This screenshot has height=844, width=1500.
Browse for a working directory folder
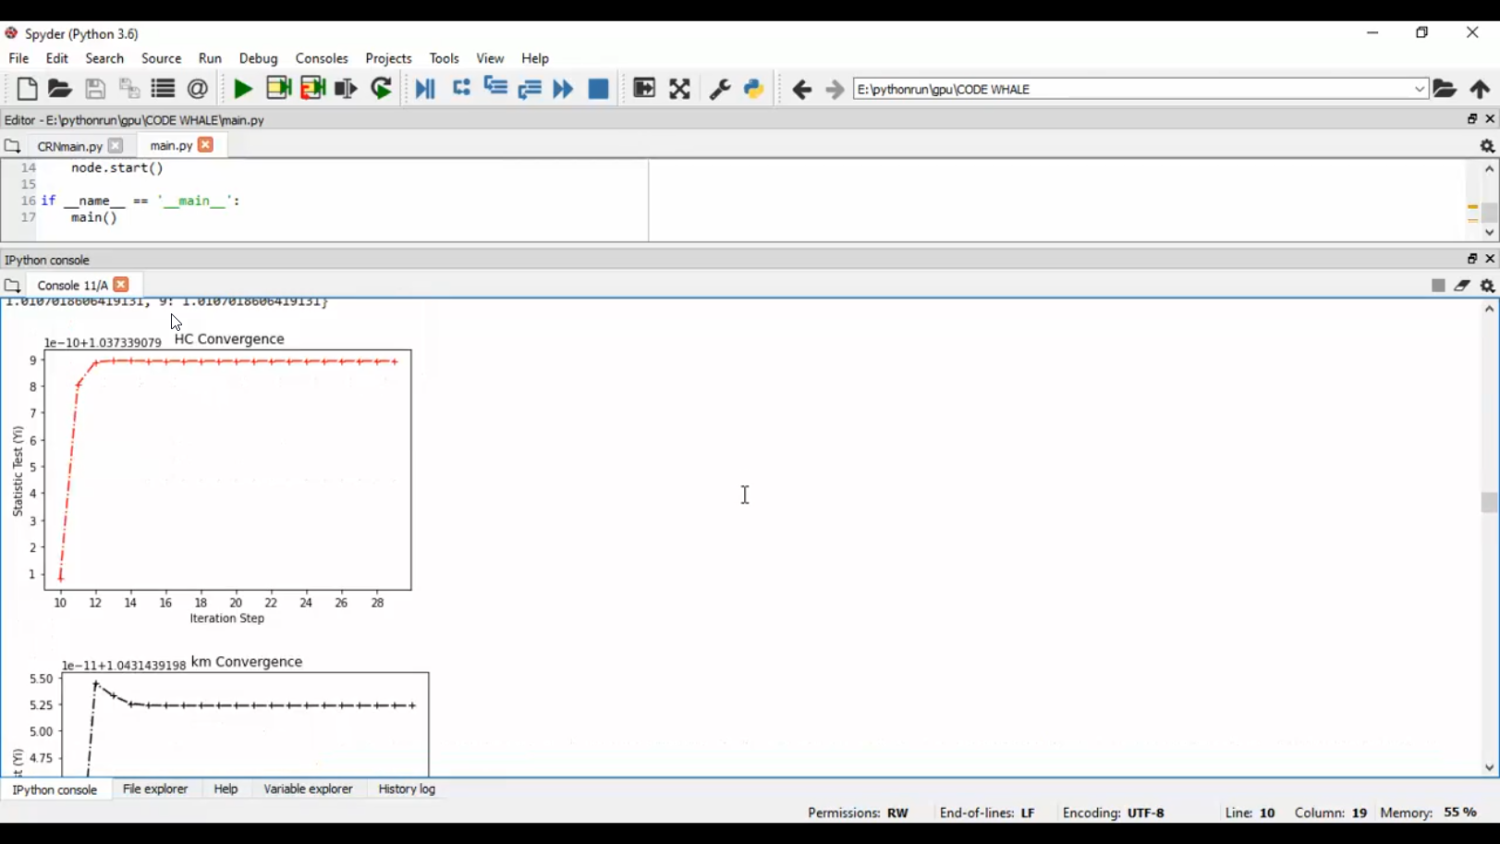(1445, 89)
